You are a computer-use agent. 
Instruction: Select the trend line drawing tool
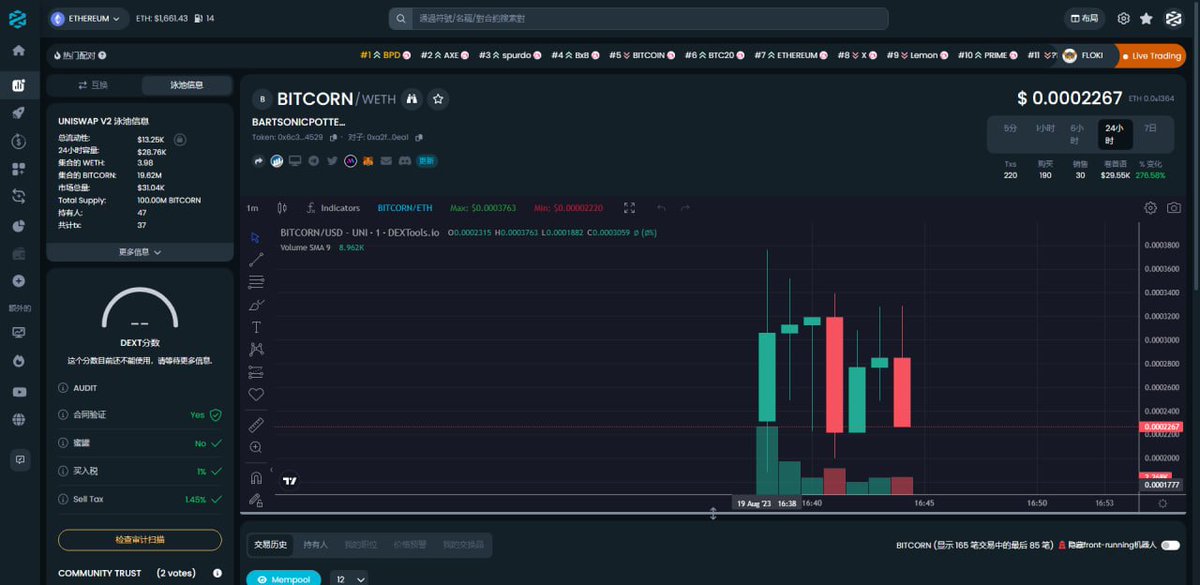point(256,260)
